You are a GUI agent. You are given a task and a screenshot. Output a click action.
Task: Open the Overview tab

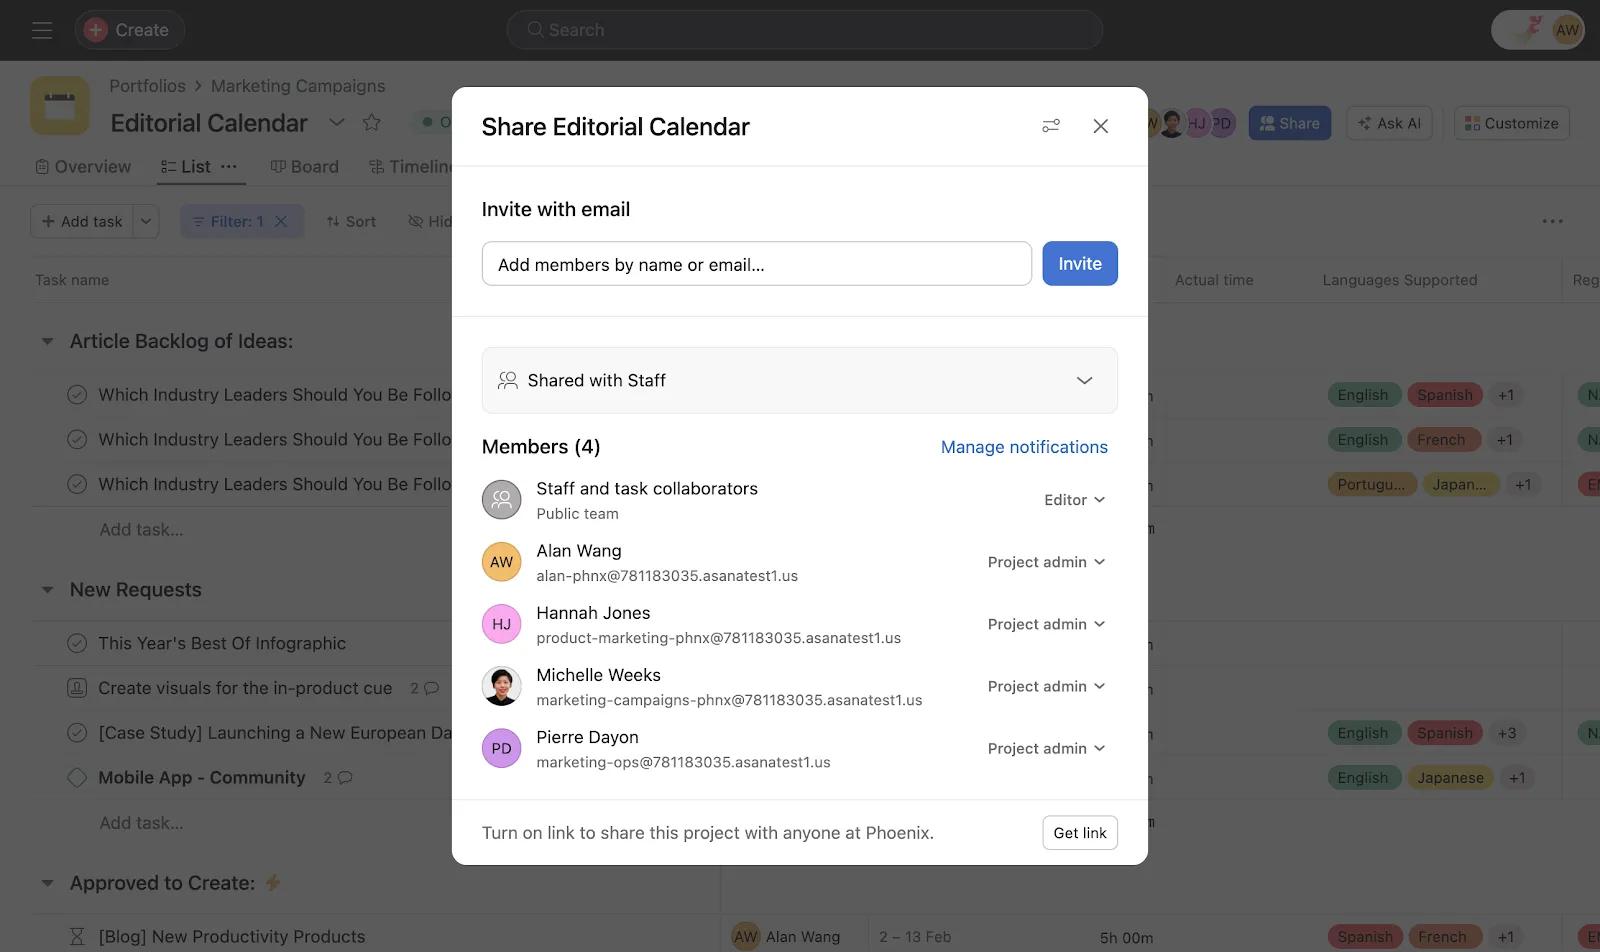tap(83, 167)
